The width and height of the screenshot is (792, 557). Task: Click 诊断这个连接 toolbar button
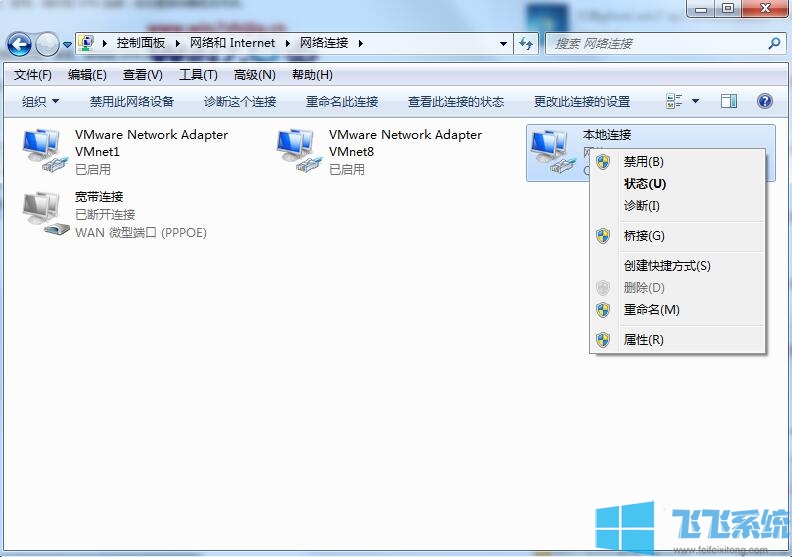[240, 101]
